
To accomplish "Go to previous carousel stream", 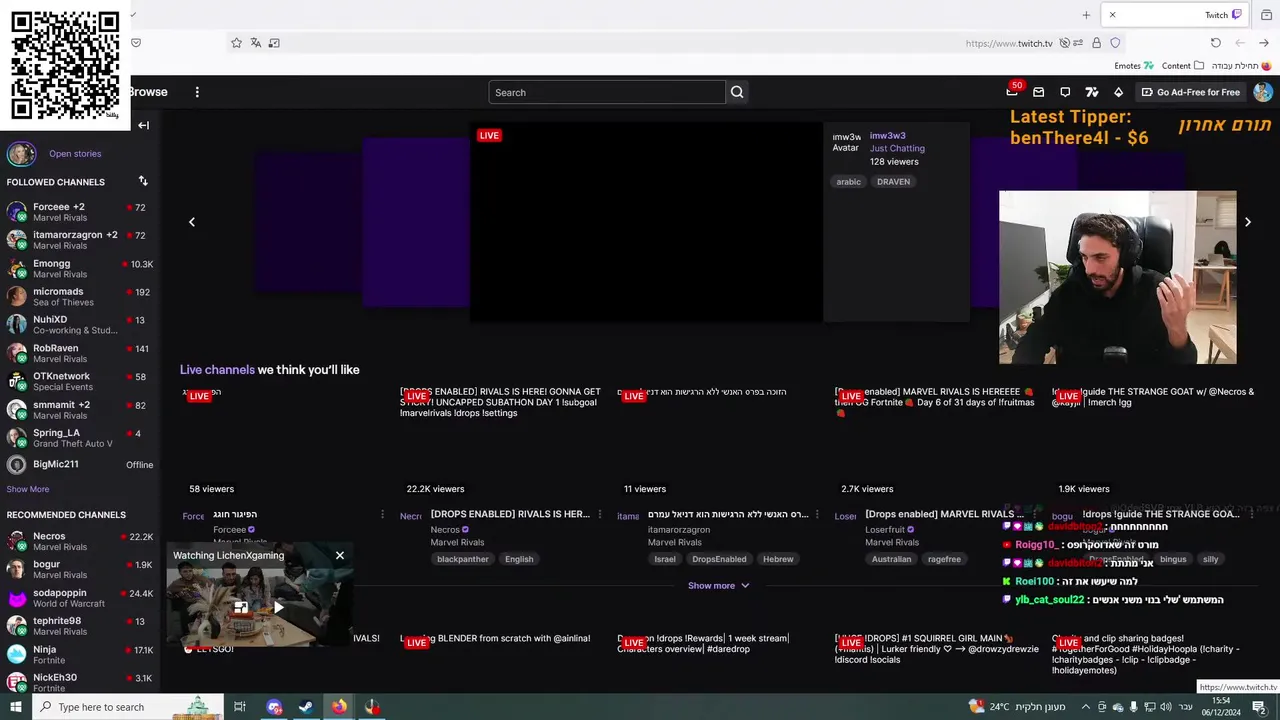I will [192, 222].
